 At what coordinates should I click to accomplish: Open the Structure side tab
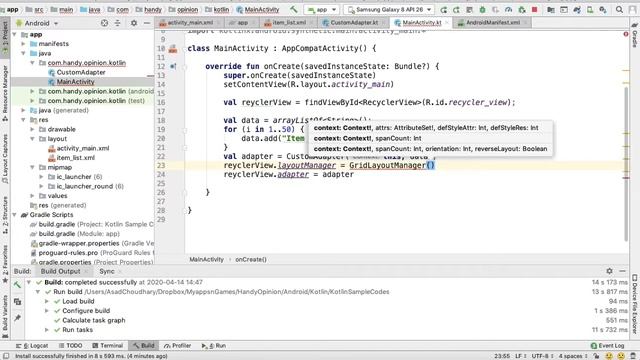pos(5,215)
